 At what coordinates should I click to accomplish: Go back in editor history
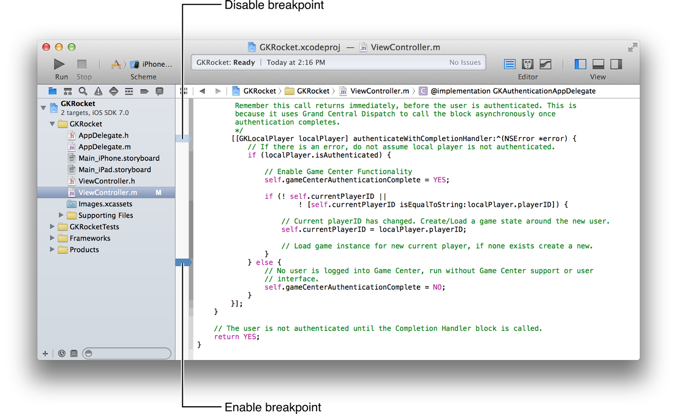pos(202,91)
